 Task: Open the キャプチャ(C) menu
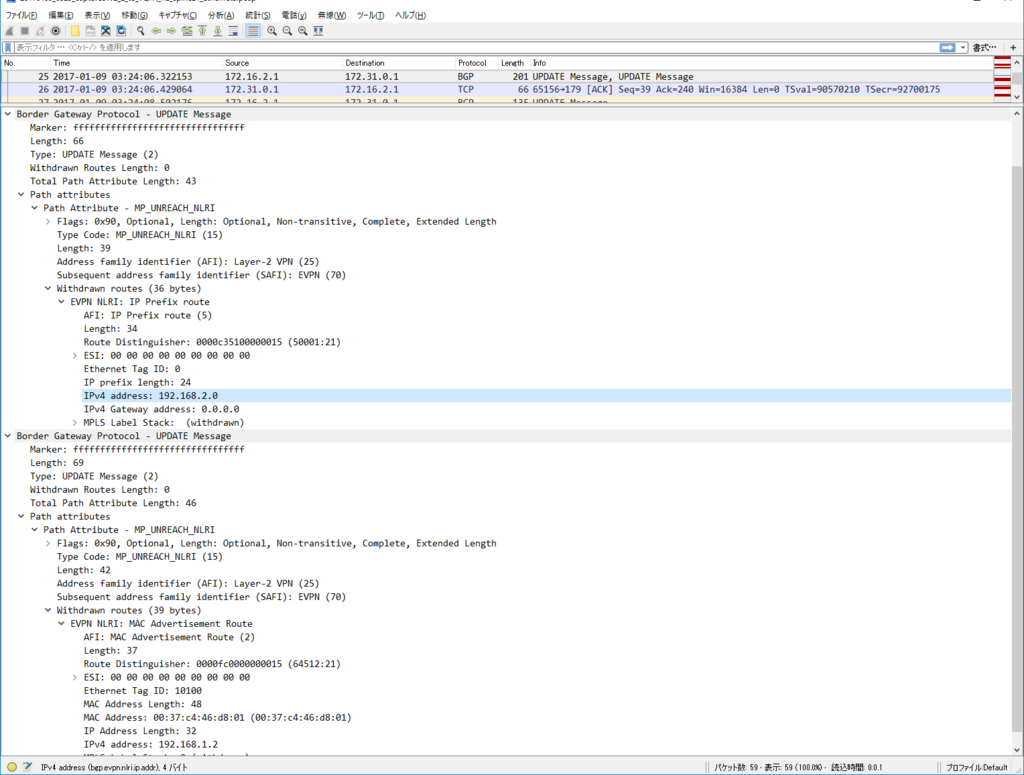[x=178, y=15]
